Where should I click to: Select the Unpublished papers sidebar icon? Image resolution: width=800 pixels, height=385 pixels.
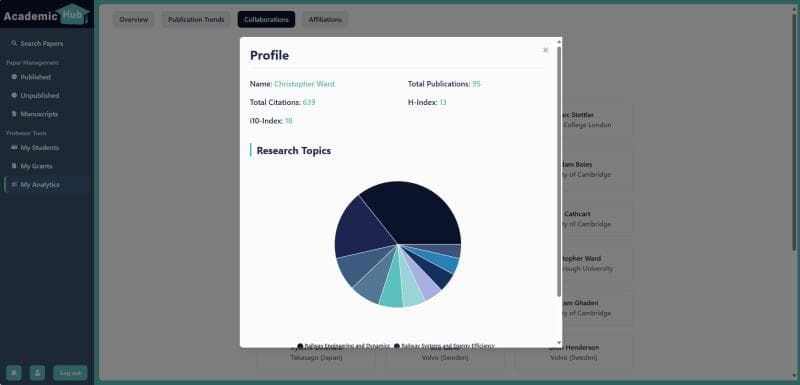coord(14,95)
